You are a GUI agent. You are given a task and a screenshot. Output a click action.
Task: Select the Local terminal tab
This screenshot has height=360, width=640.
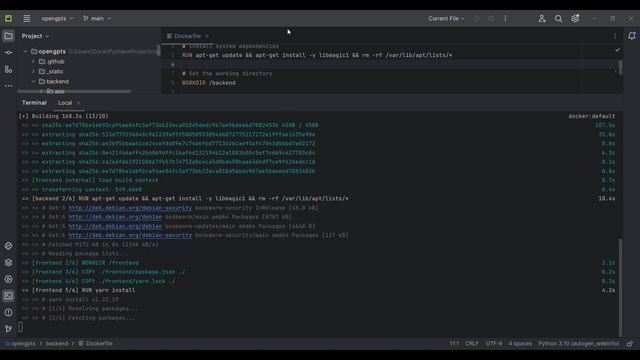pyautogui.click(x=65, y=103)
